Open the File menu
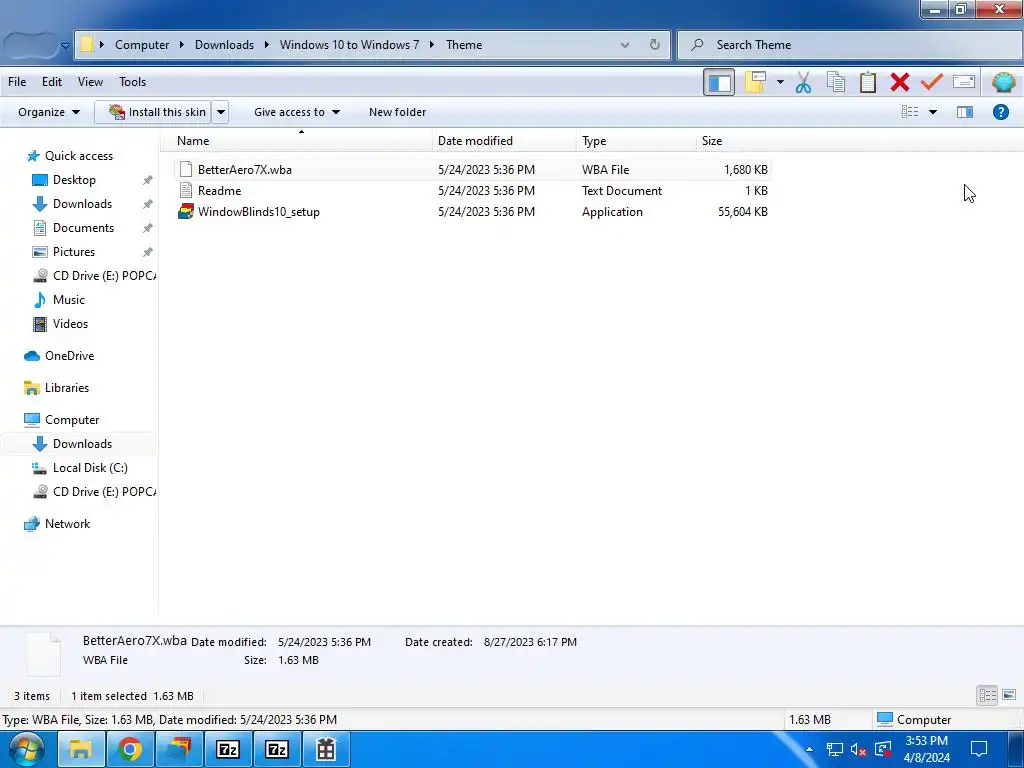The width and height of the screenshot is (1024, 768). click(x=17, y=82)
